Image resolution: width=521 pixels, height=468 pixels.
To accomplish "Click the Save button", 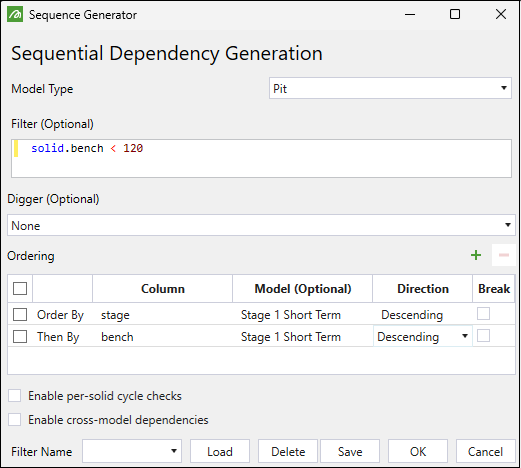I will (350, 451).
